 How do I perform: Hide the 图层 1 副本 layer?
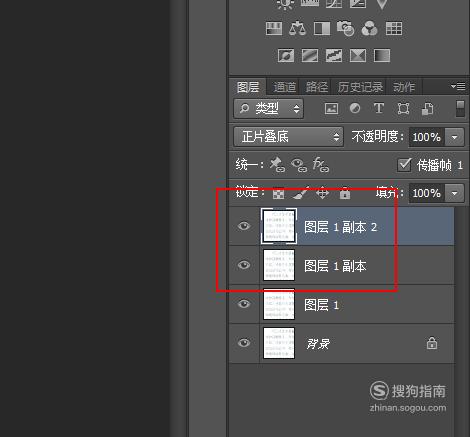click(x=244, y=265)
